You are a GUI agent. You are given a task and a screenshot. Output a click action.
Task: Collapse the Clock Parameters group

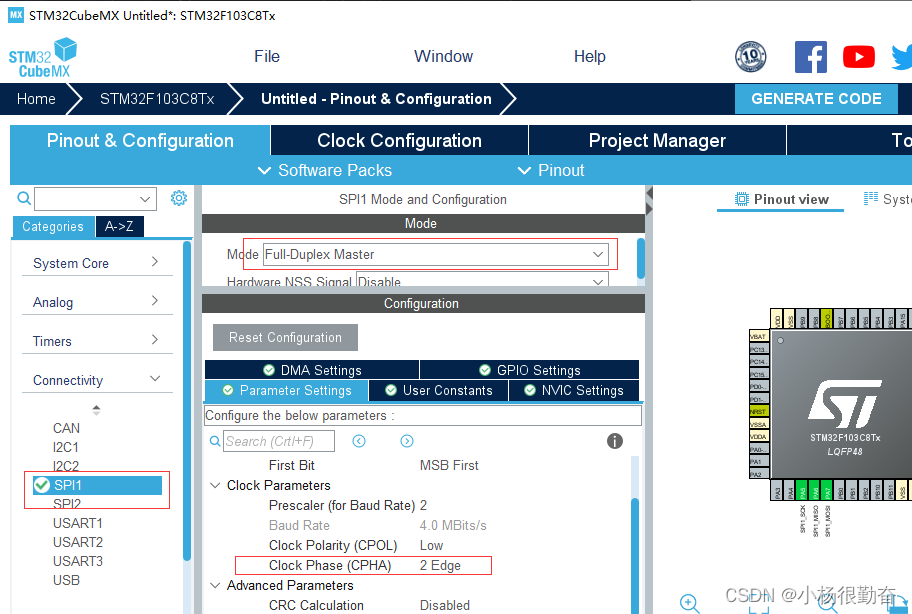(215, 486)
